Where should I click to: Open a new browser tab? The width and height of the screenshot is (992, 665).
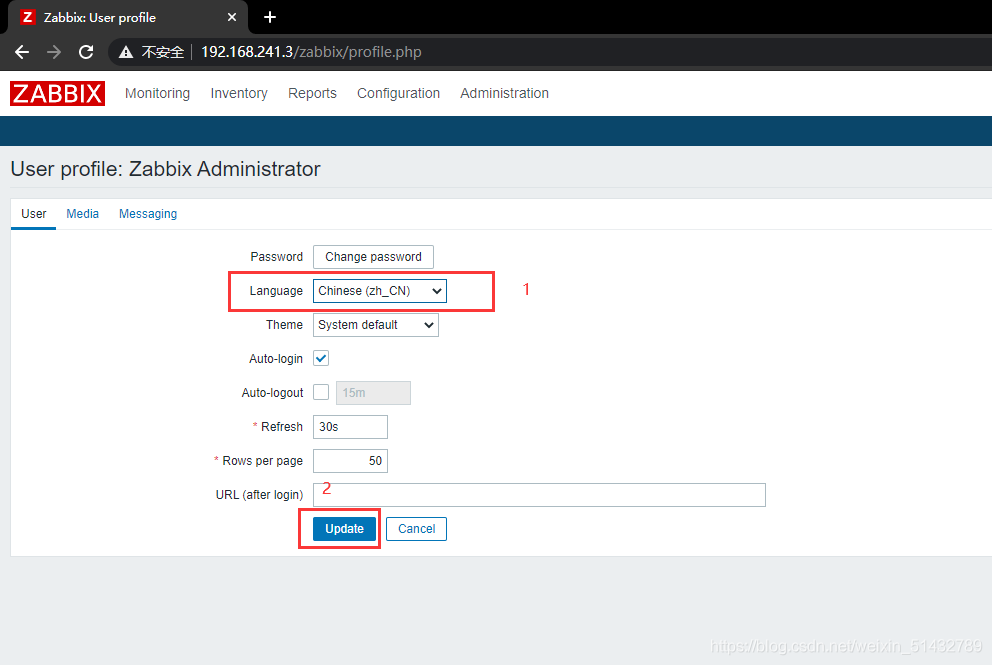click(x=270, y=17)
